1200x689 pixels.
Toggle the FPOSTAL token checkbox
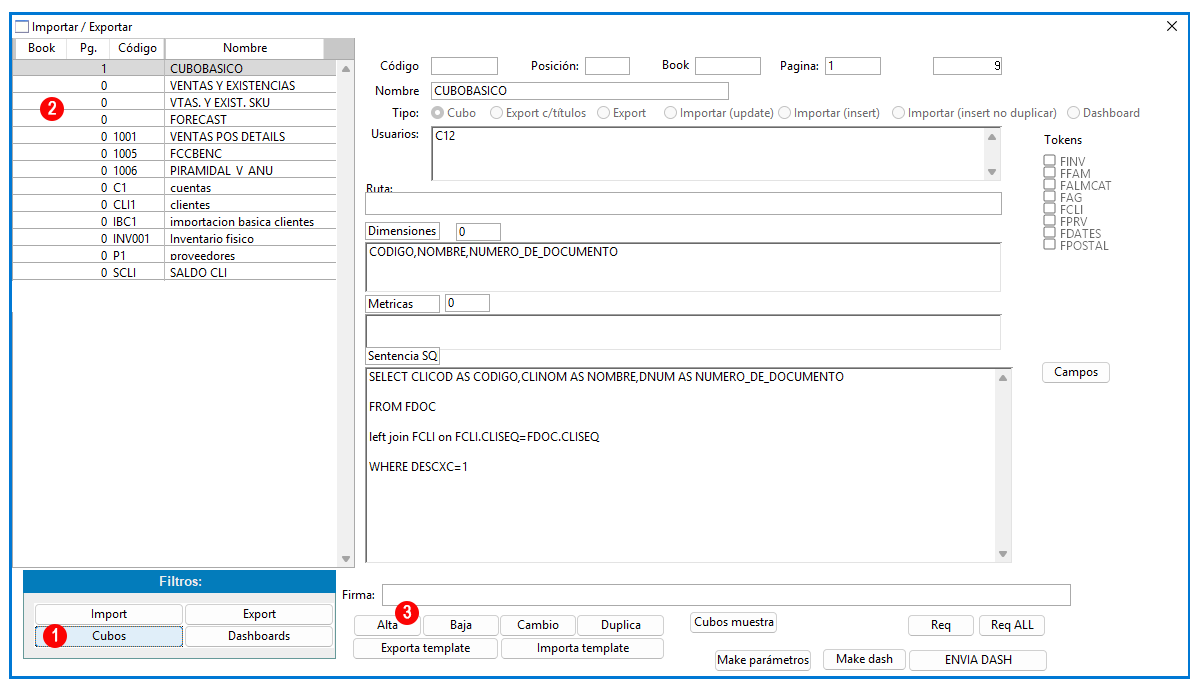point(1050,245)
